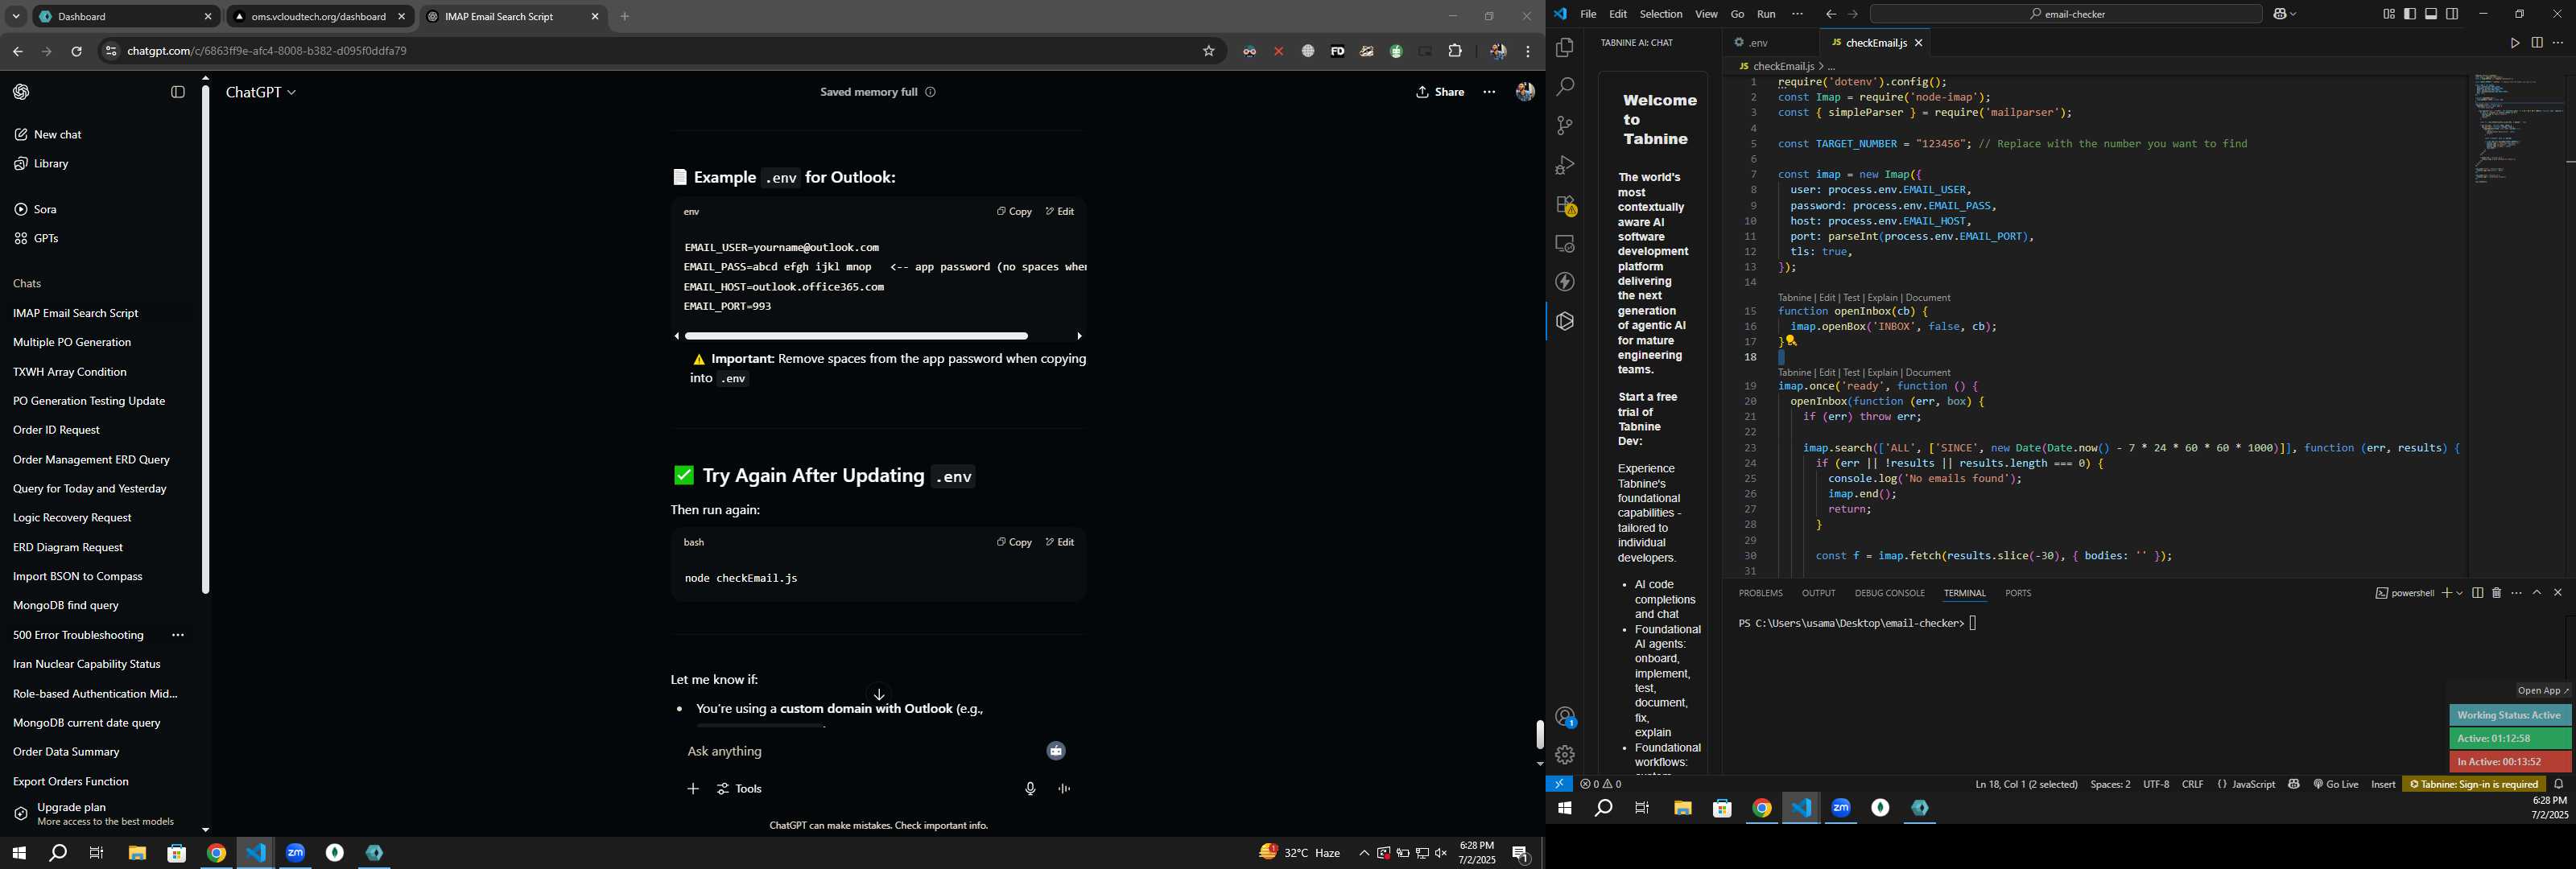Open VS Code Explorer view icon
The width and height of the screenshot is (2576, 869).
coord(1565,48)
